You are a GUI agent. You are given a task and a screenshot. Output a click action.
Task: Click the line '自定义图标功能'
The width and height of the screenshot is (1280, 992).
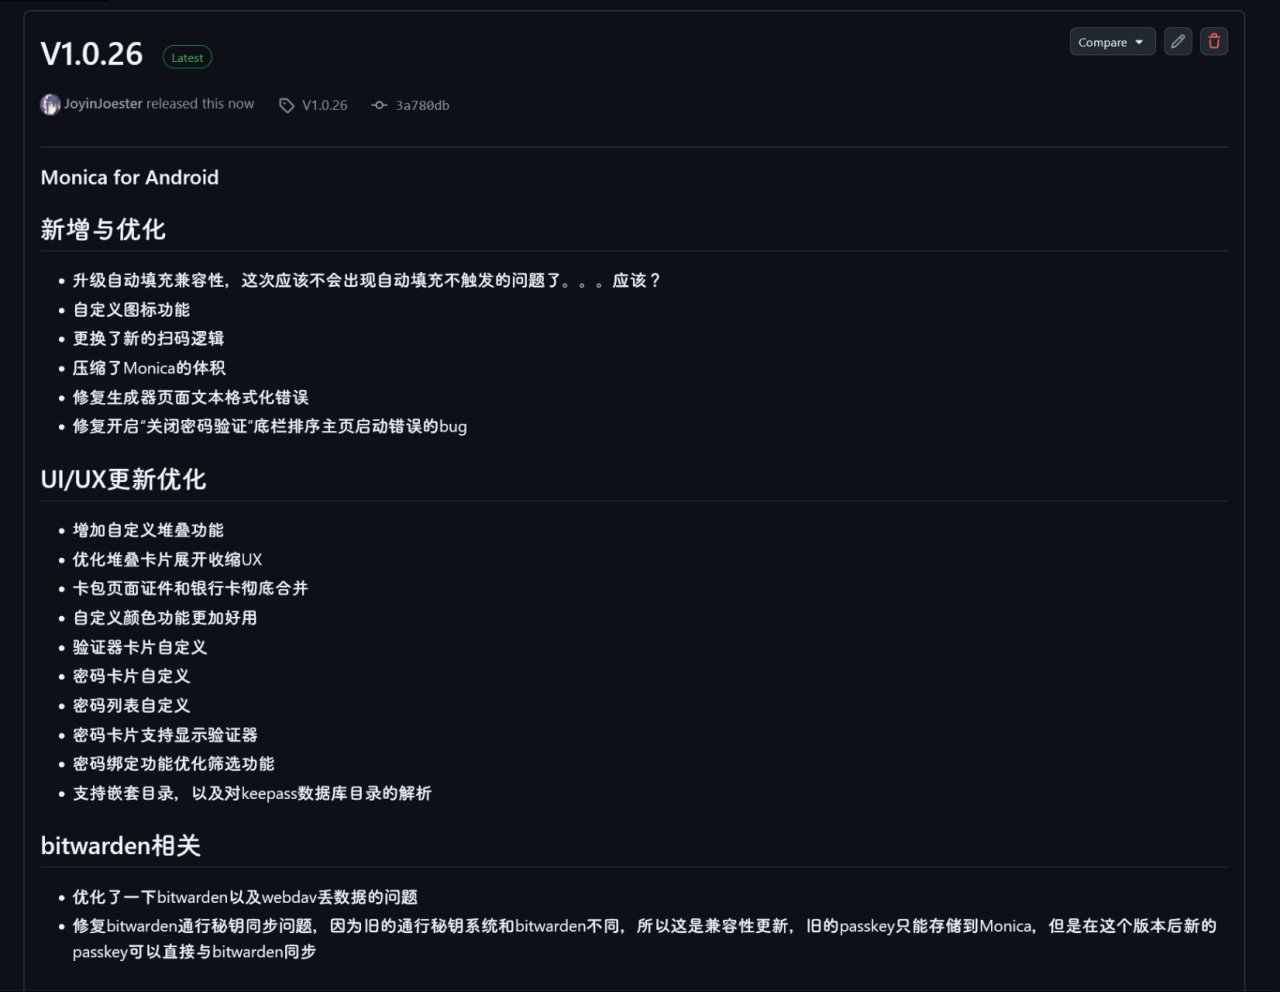[x=131, y=310]
